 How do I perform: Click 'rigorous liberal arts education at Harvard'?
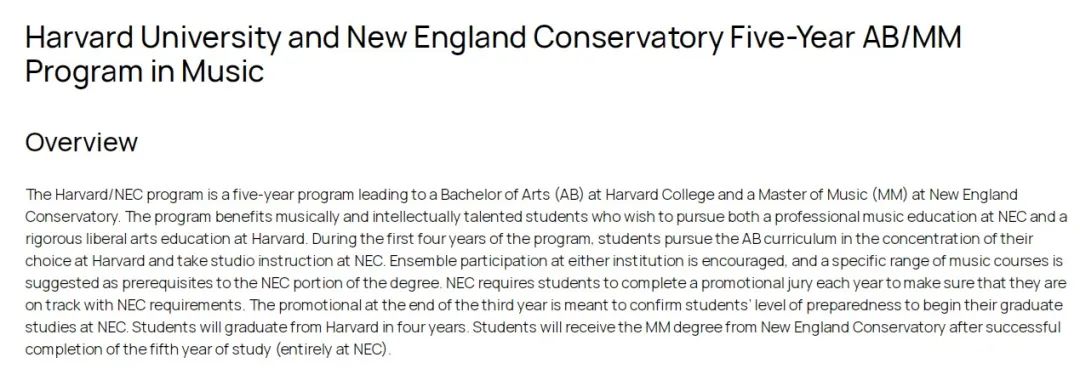pos(163,239)
